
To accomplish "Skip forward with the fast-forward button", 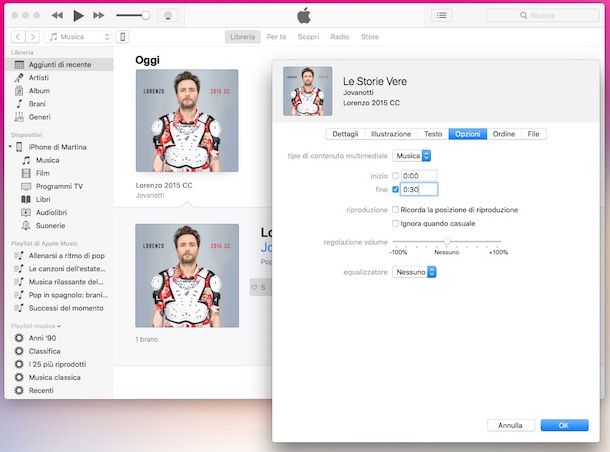I will pyautogui.click(x=99, y=16).
